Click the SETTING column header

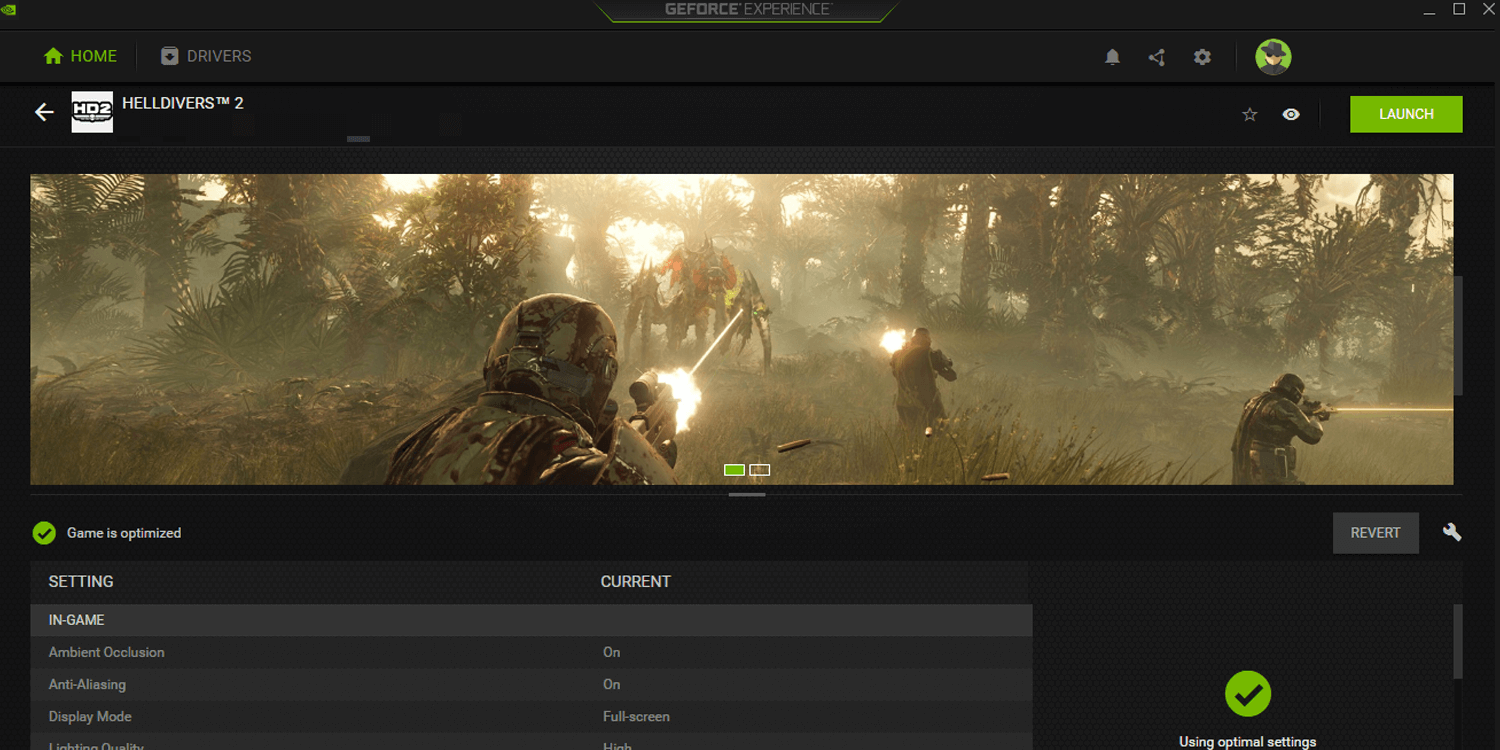click(81, 581)
